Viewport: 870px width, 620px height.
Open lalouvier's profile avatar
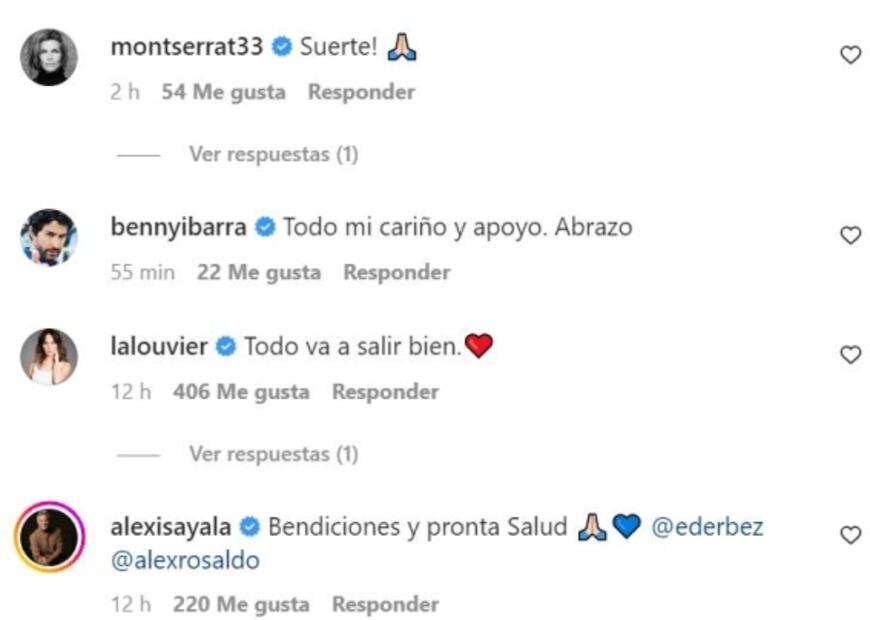[49, 356]
